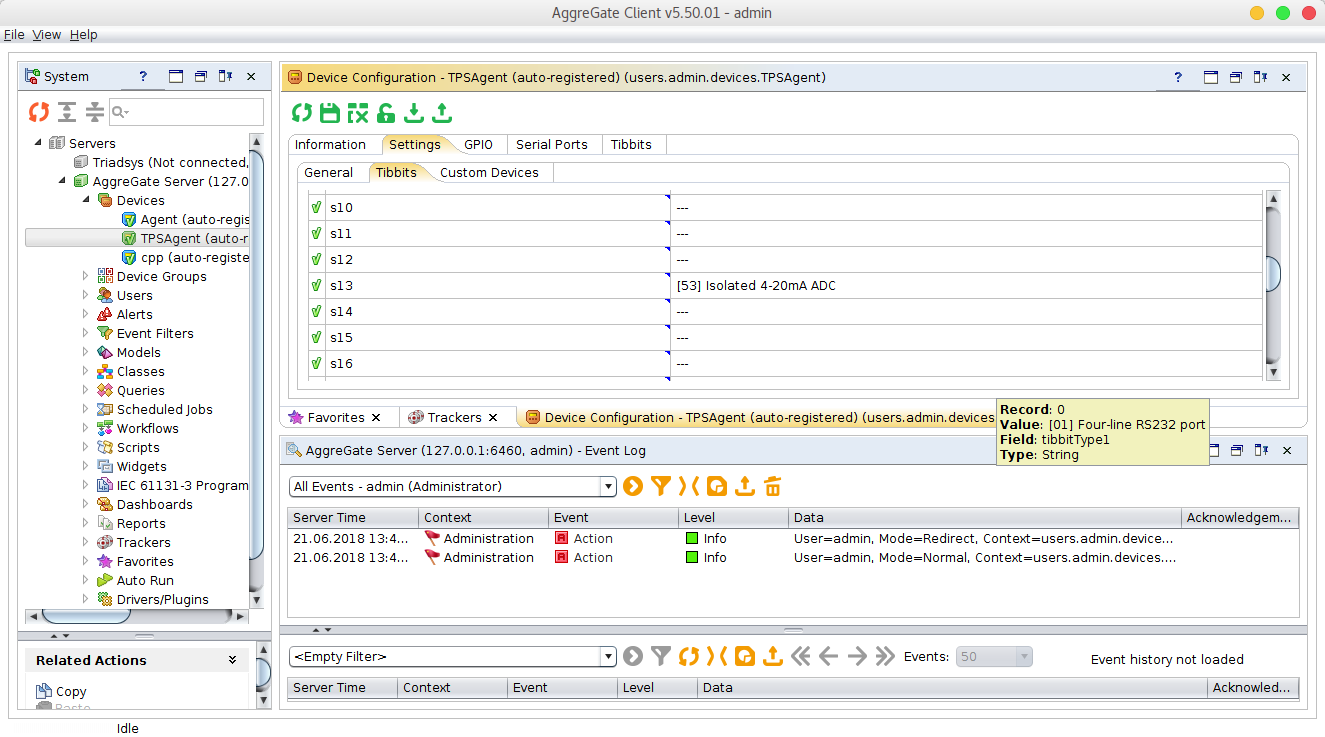
Task: Open the Custom Devices sub-tab
Action: click(489, 172)
